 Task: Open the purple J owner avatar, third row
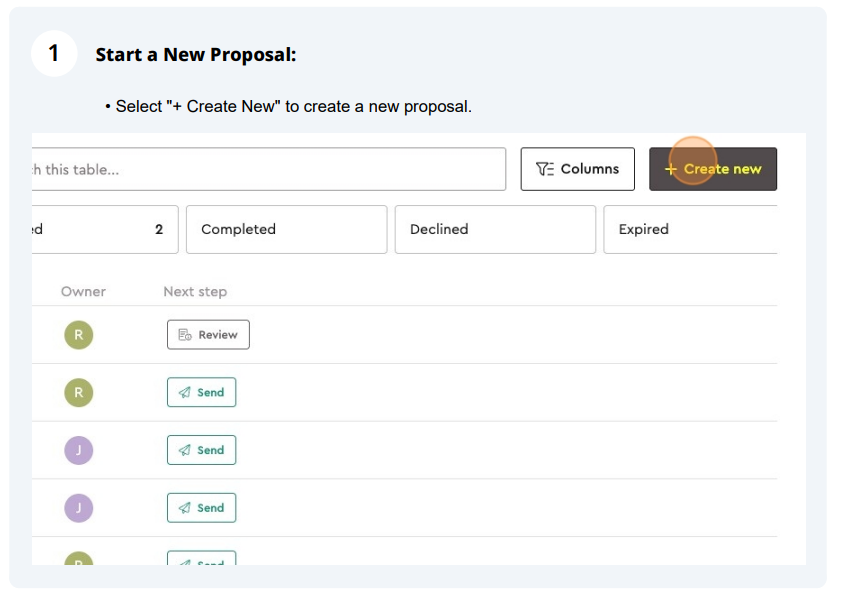tap(79, 450)
